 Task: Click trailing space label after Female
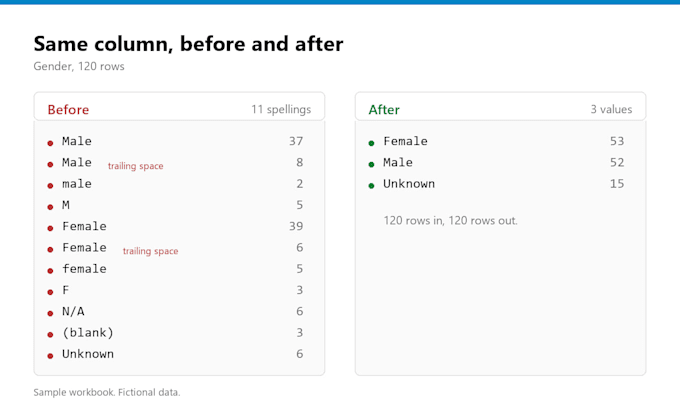150,251
